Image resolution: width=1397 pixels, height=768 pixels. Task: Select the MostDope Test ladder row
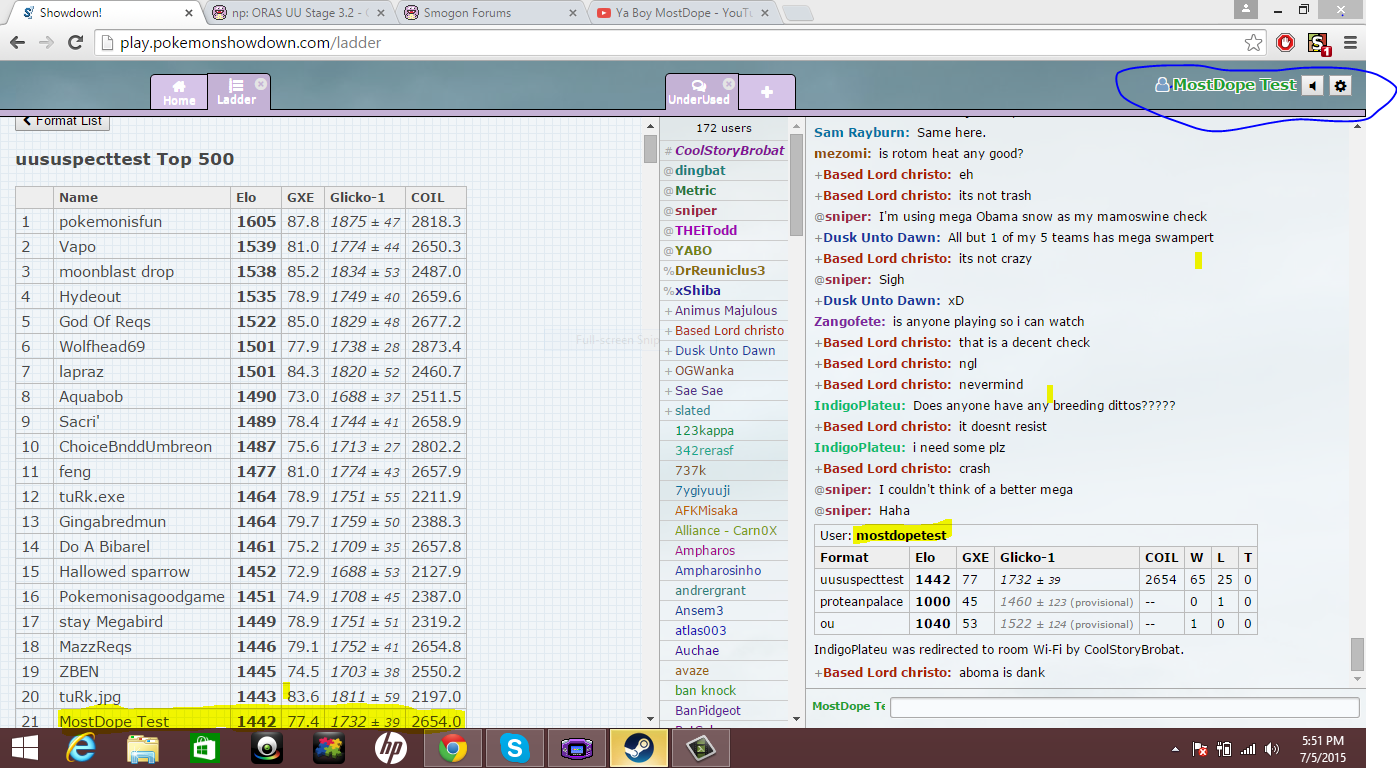240,721
